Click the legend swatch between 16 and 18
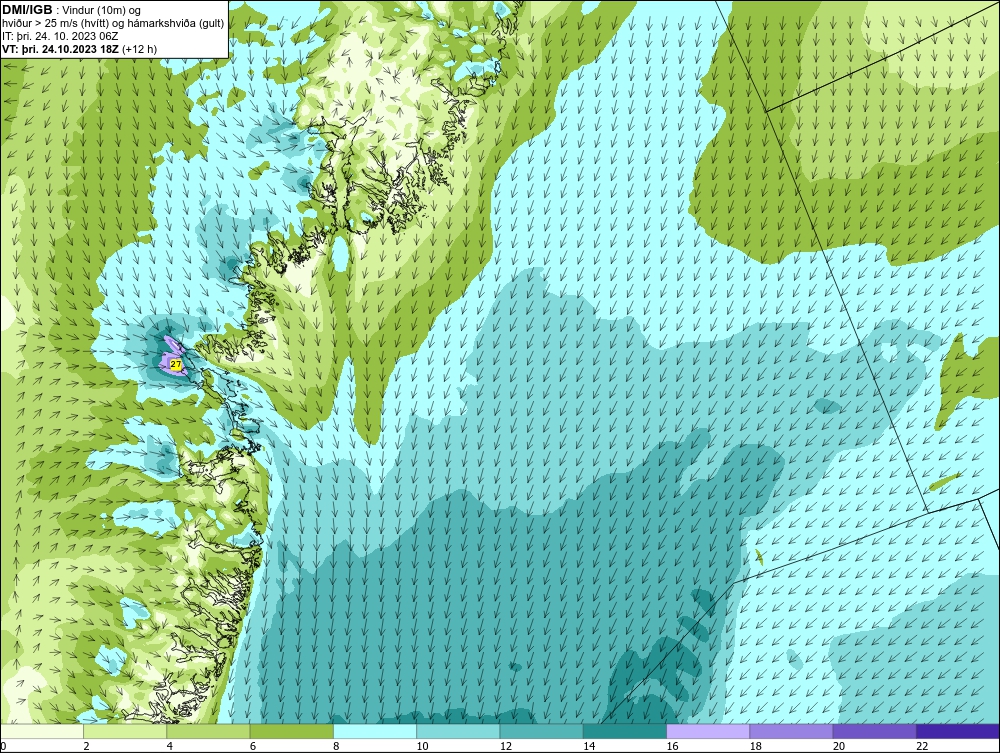The image size is (1000, 753). click(708, 731)
